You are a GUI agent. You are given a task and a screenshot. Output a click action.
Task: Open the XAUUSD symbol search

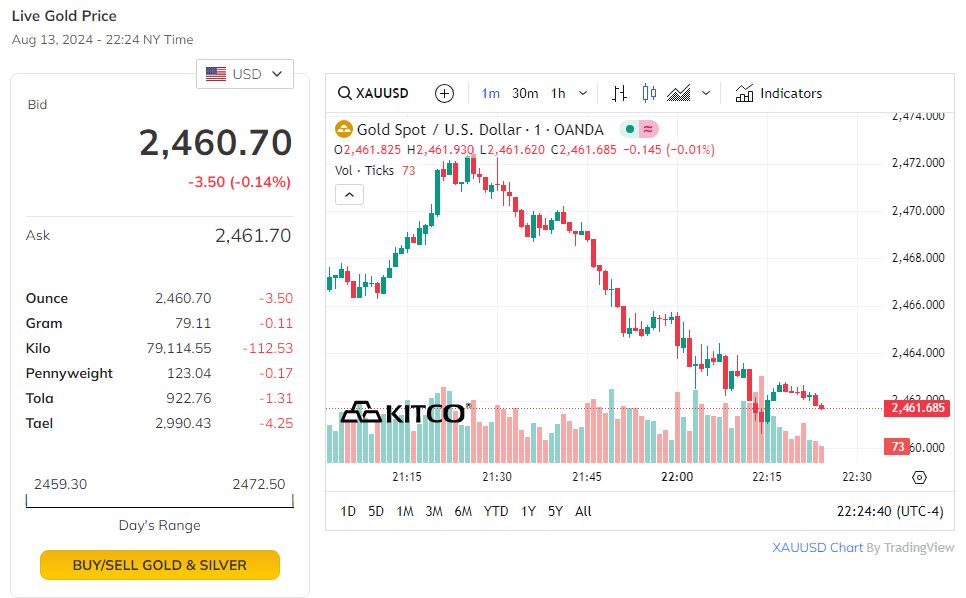coord(373,93)
